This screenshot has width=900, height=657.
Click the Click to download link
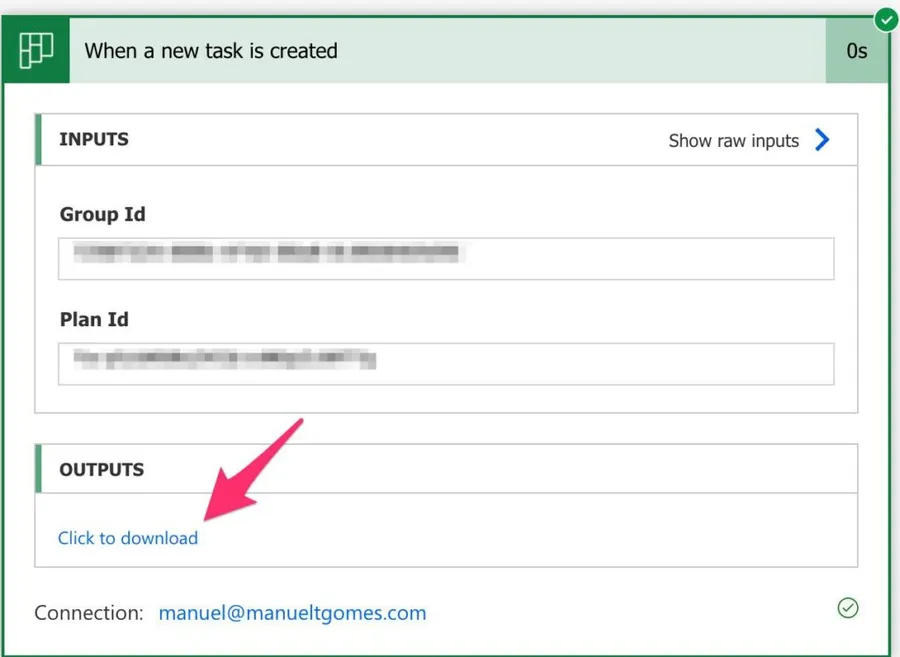tap(128, 538)
